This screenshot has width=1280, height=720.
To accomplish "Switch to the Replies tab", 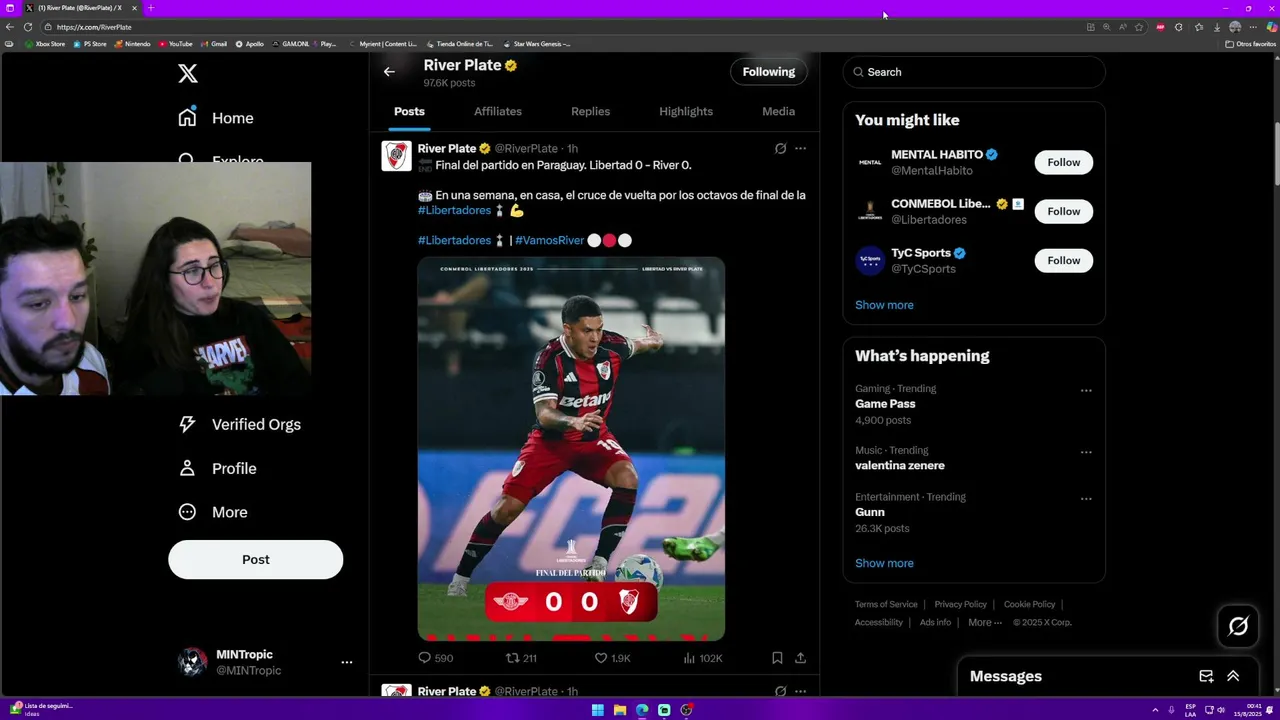I will click(x=590, y=111).
